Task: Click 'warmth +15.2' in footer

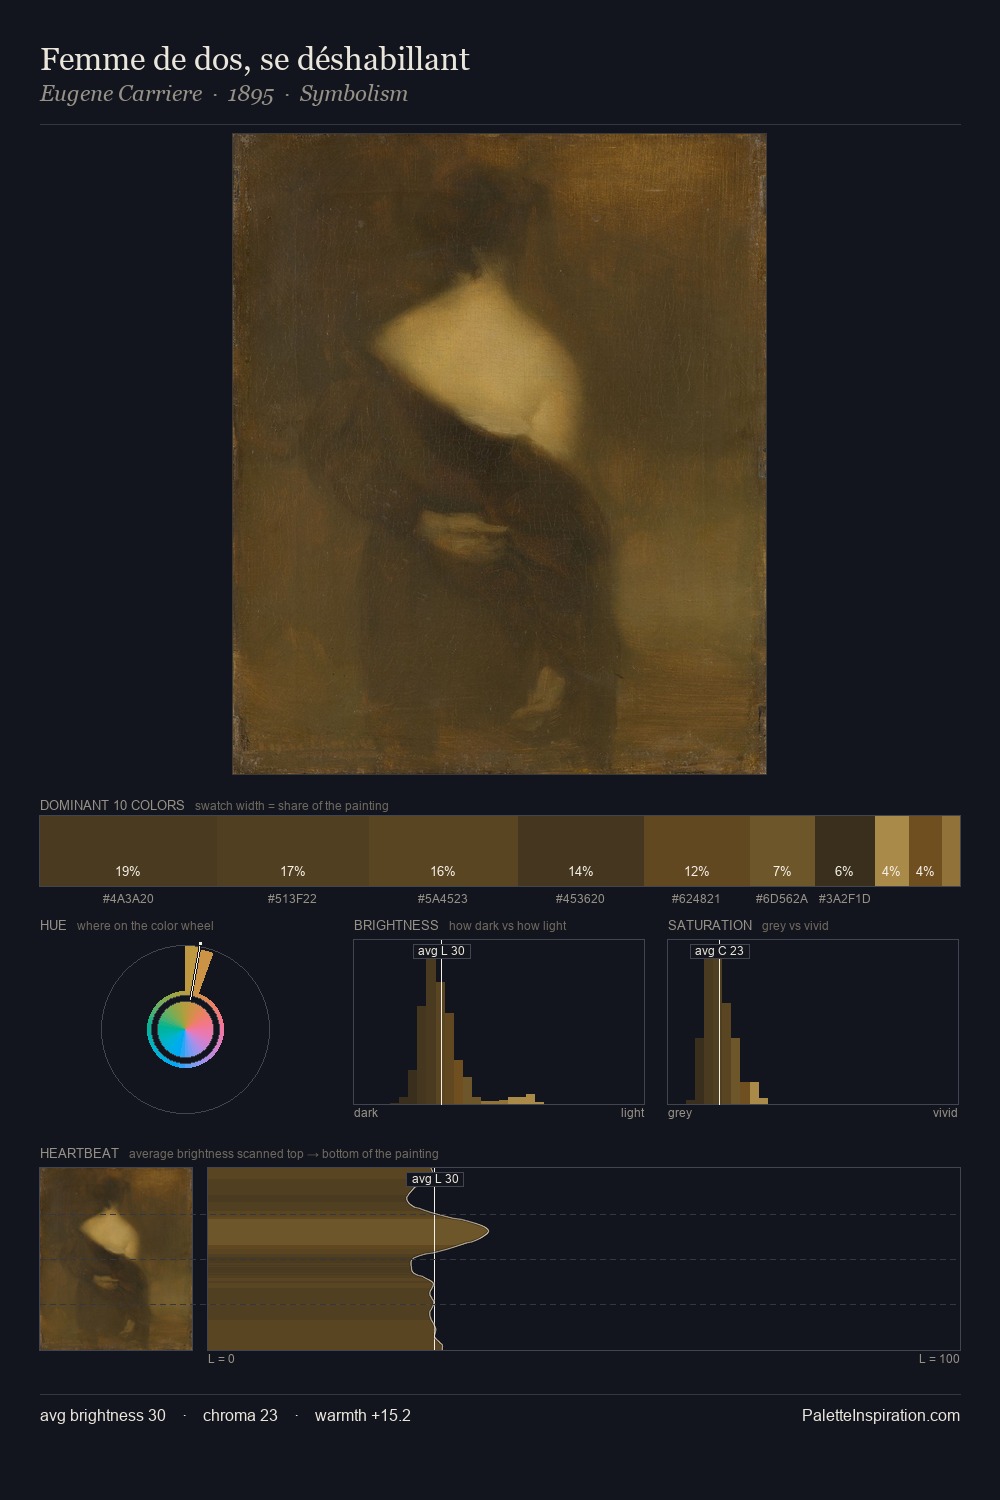Action: (x=363, y=1416)
